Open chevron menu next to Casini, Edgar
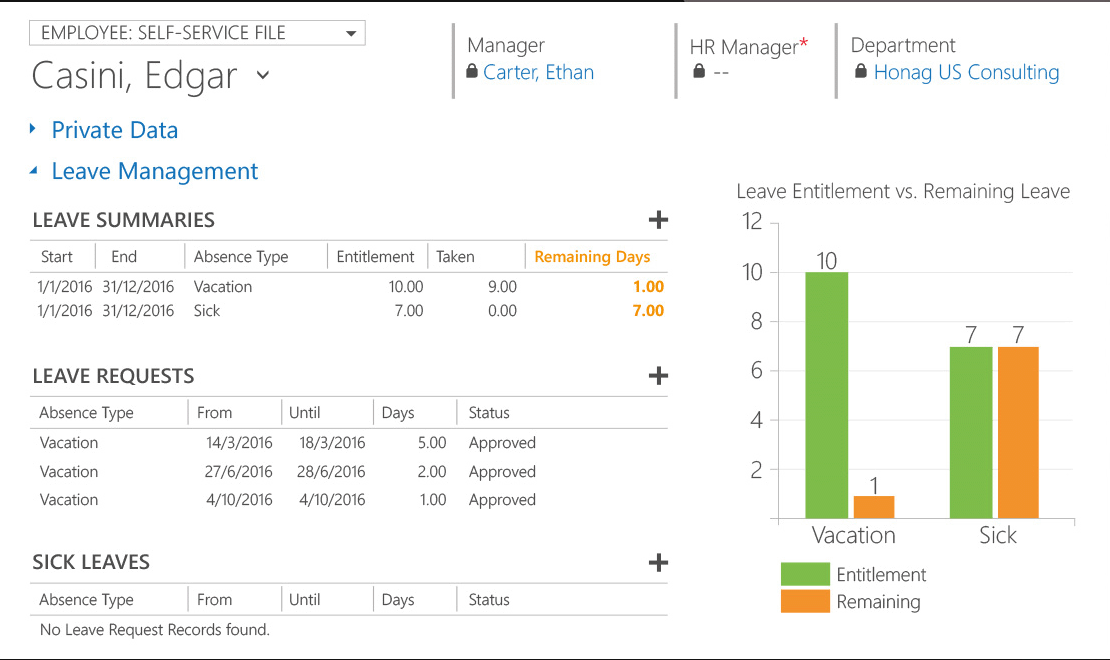Screen dimensions: 1110x660 263,76
